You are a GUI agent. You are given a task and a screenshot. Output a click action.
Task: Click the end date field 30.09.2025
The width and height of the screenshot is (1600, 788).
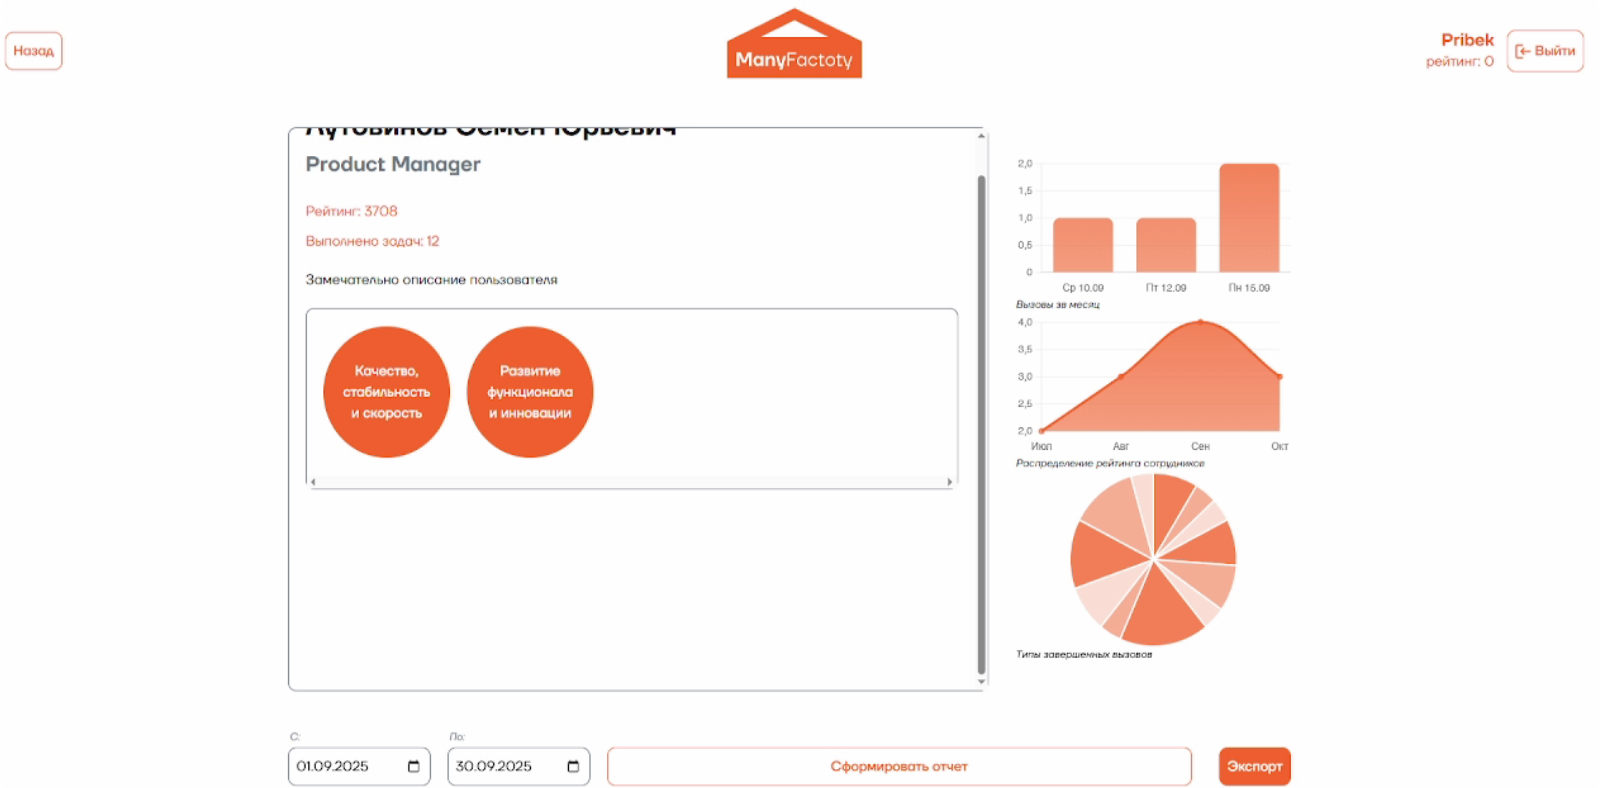(519, 767)
